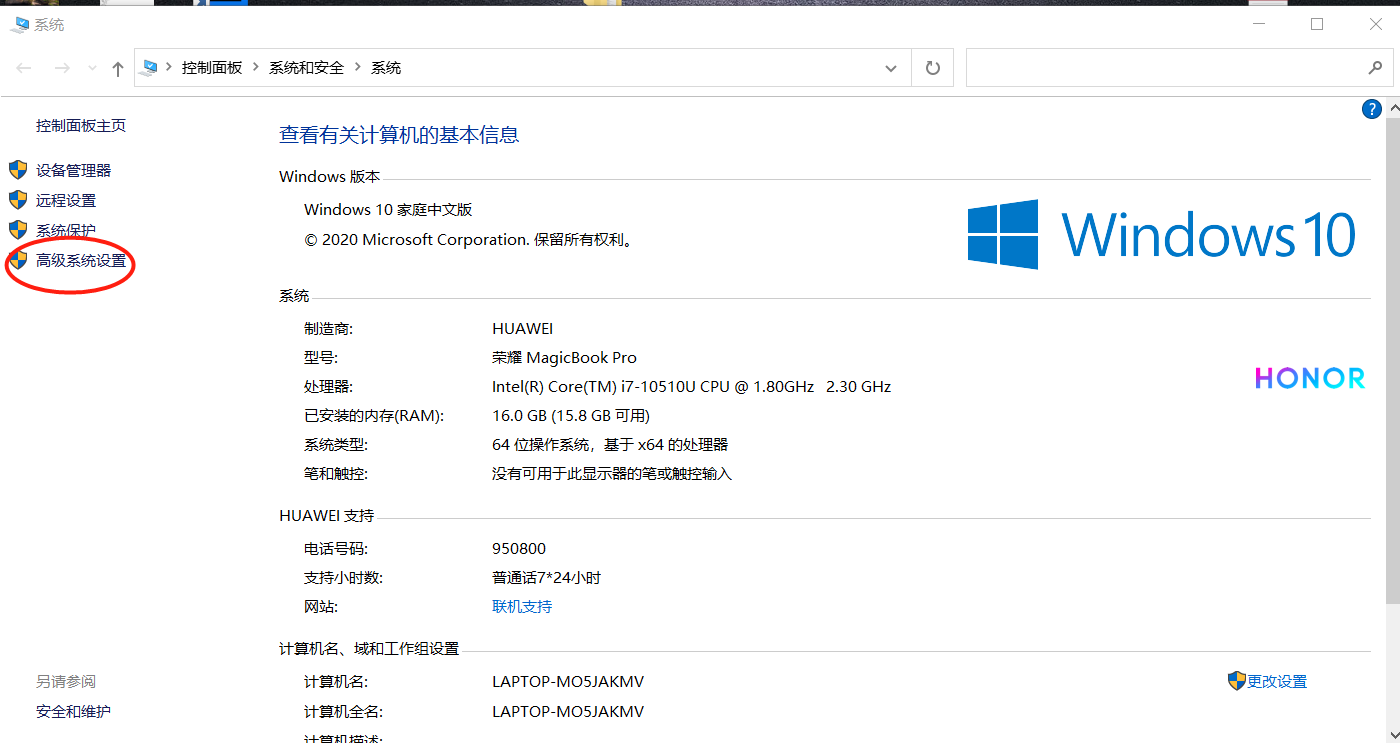Image resolution: width=1400 pixels, height=743 pixels.
Task: Click scrollbar up arrow
Action: (x=1392, y=108)
